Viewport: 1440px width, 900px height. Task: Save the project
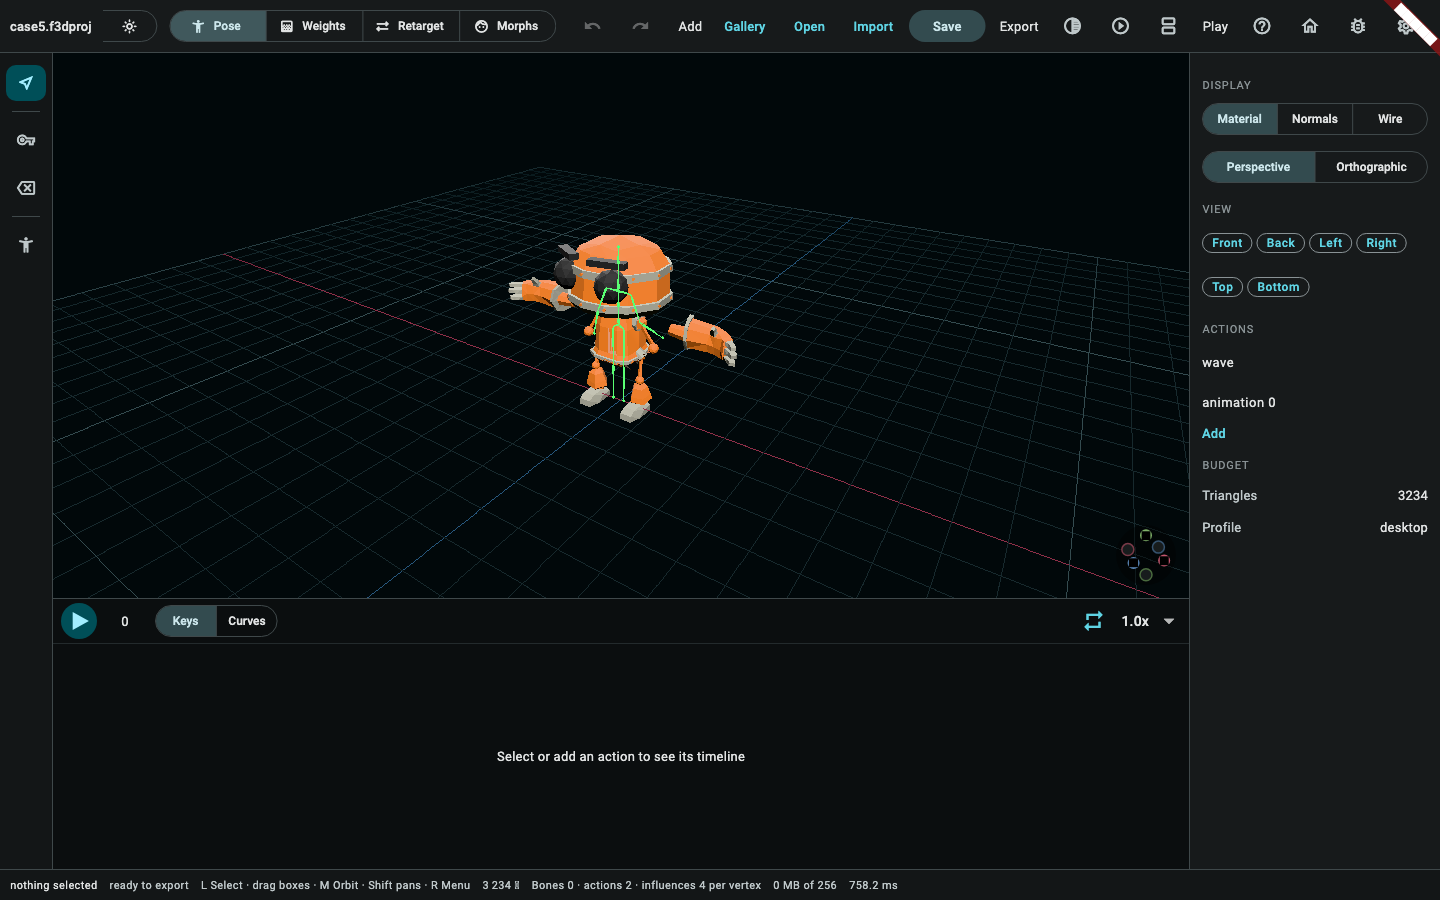947,26
